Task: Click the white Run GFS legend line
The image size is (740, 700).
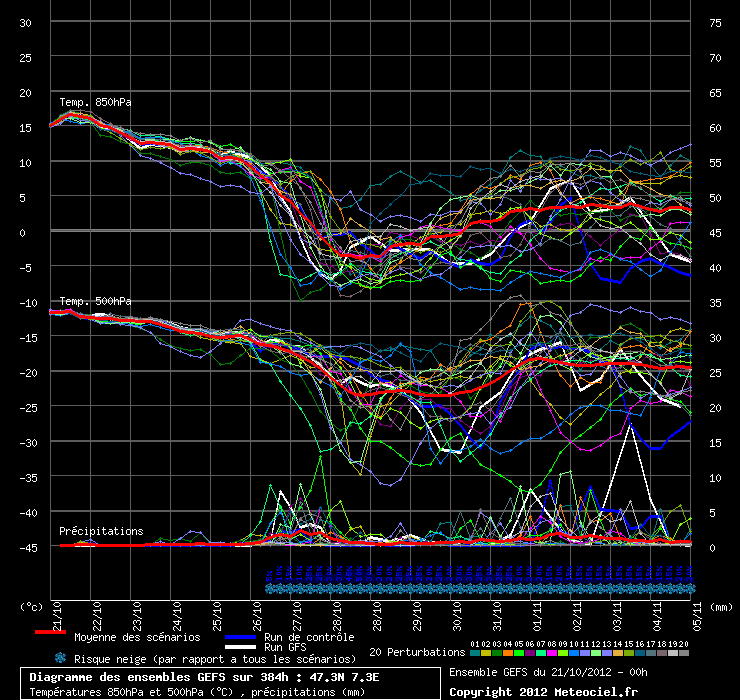Action: coord(240,647)
